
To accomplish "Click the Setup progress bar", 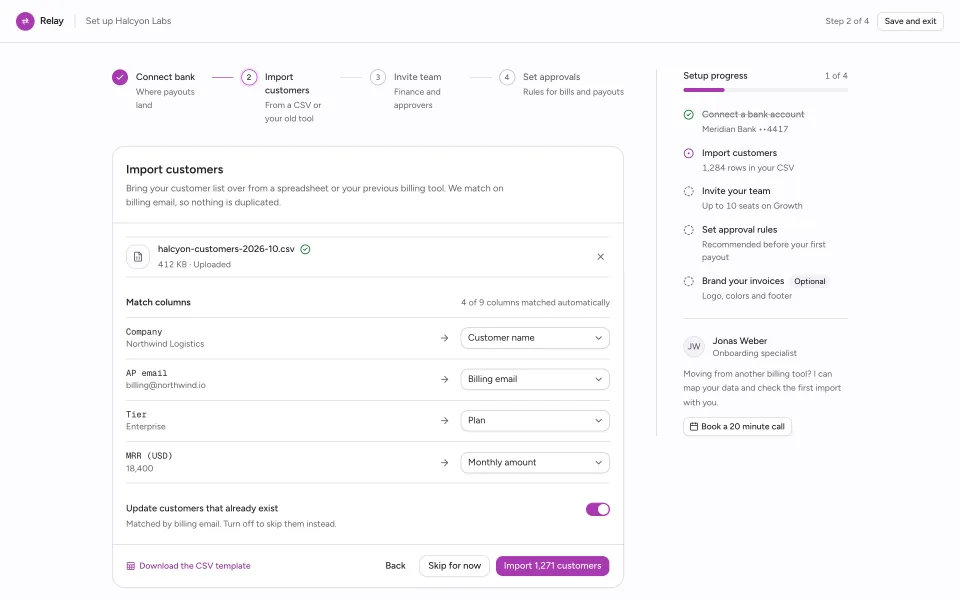I will point(765,90).
